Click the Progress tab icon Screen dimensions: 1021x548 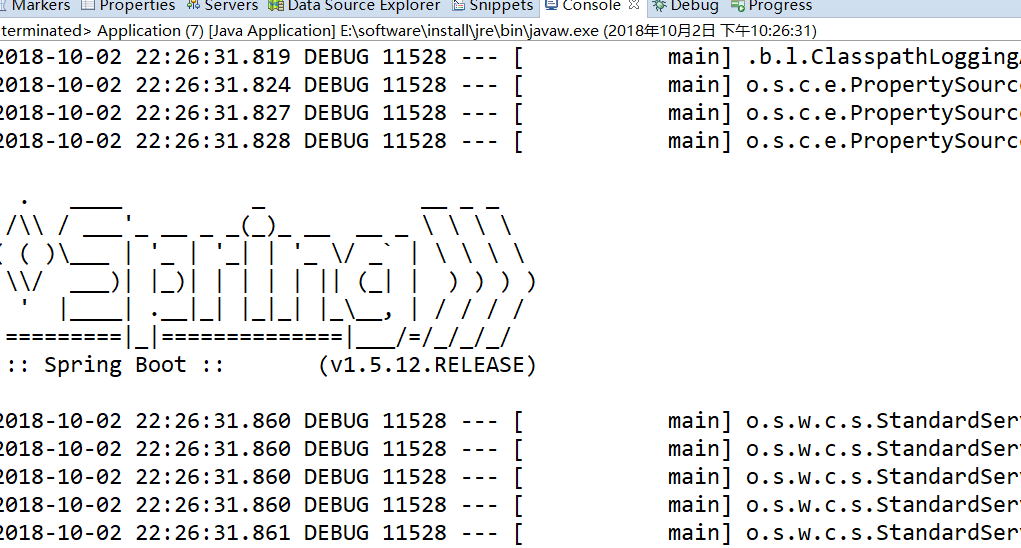tap(738, 6)
